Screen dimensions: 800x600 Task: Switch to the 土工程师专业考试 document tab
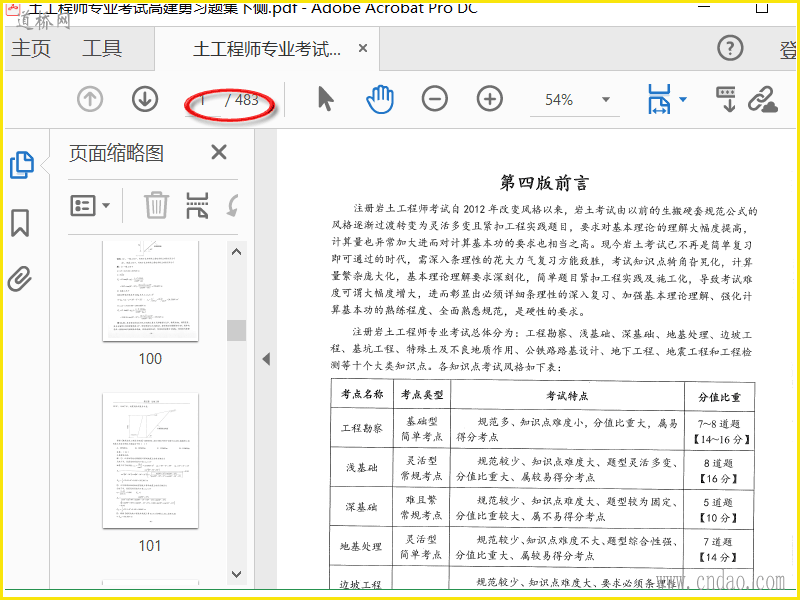tap(267, 49)
